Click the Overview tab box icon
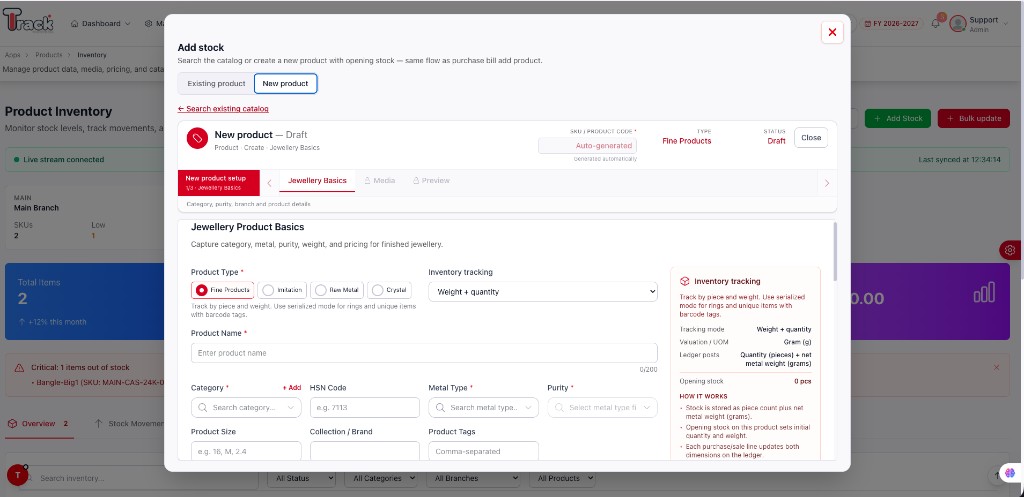1024x497 pixels. (x=12, y=423)
